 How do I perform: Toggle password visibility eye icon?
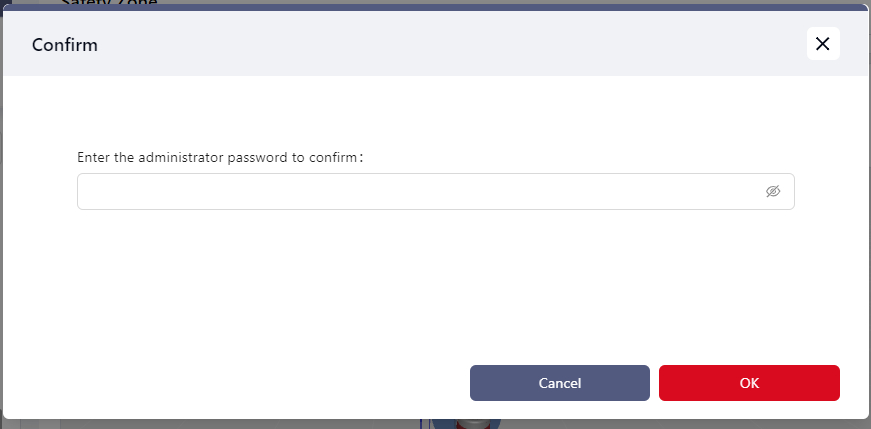click(773, 192)
